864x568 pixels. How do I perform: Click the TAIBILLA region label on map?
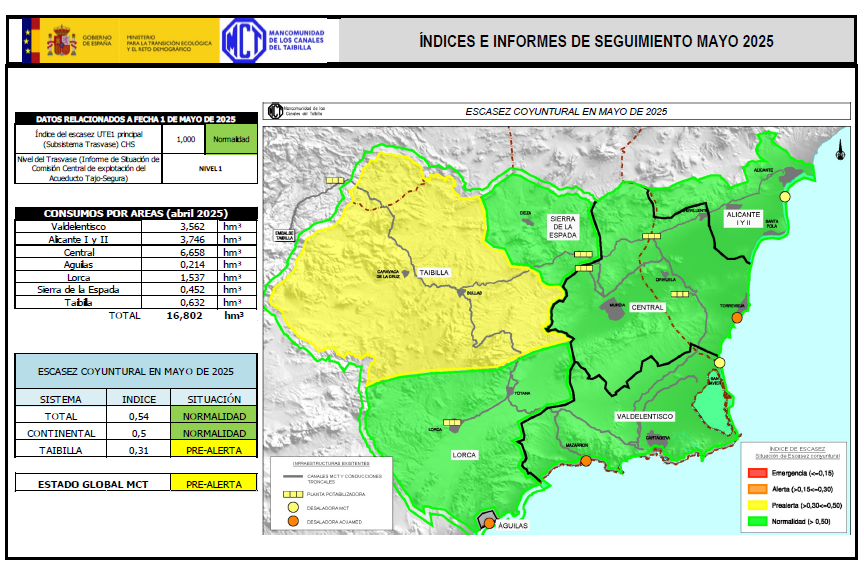coord(434,272)
